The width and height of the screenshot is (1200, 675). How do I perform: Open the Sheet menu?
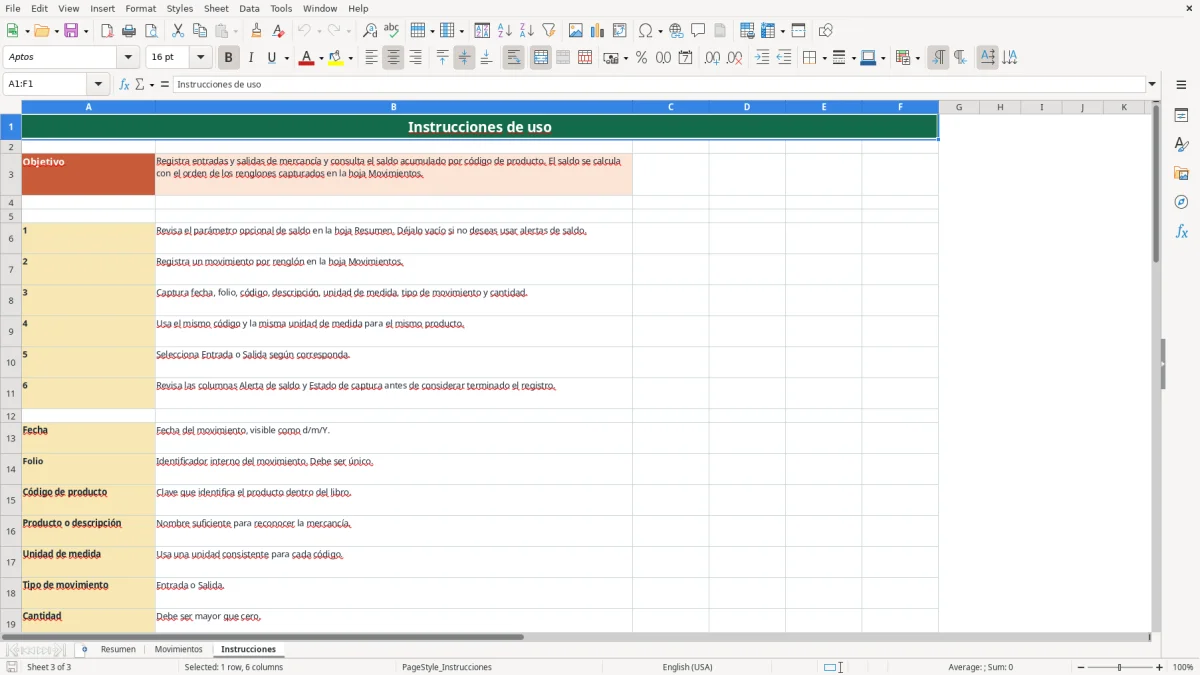click(x=216, y=8)
